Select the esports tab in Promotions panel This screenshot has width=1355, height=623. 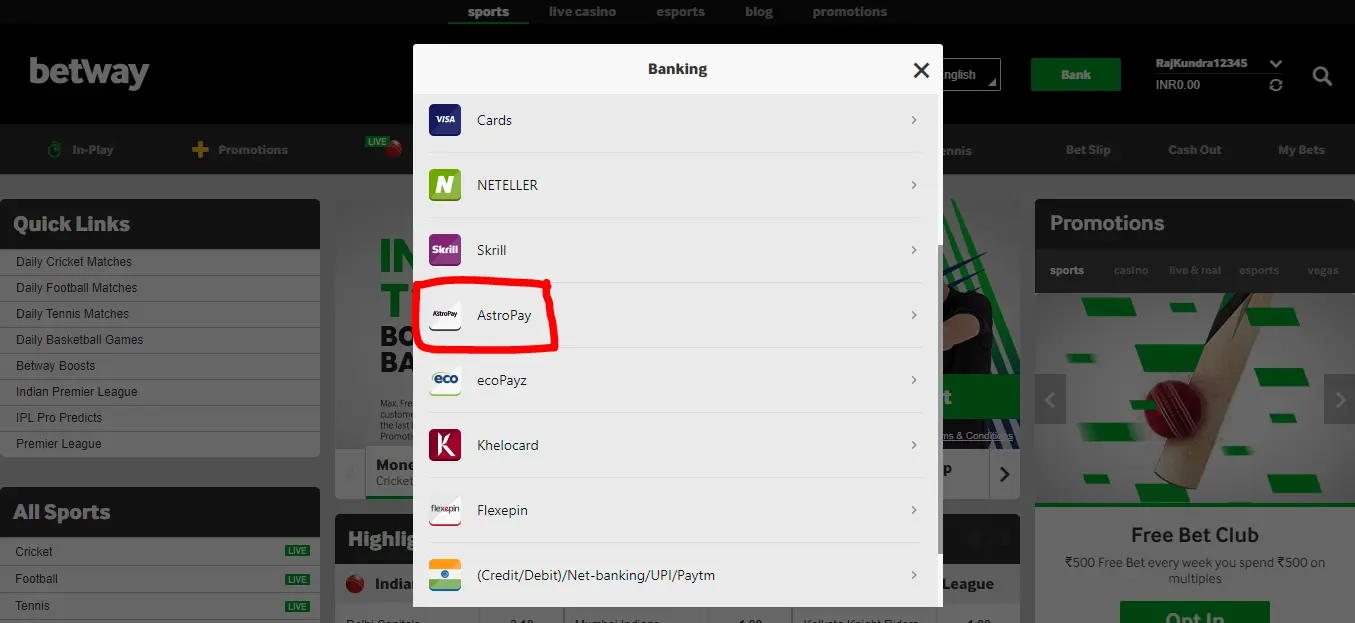[x=1259, y=271]
